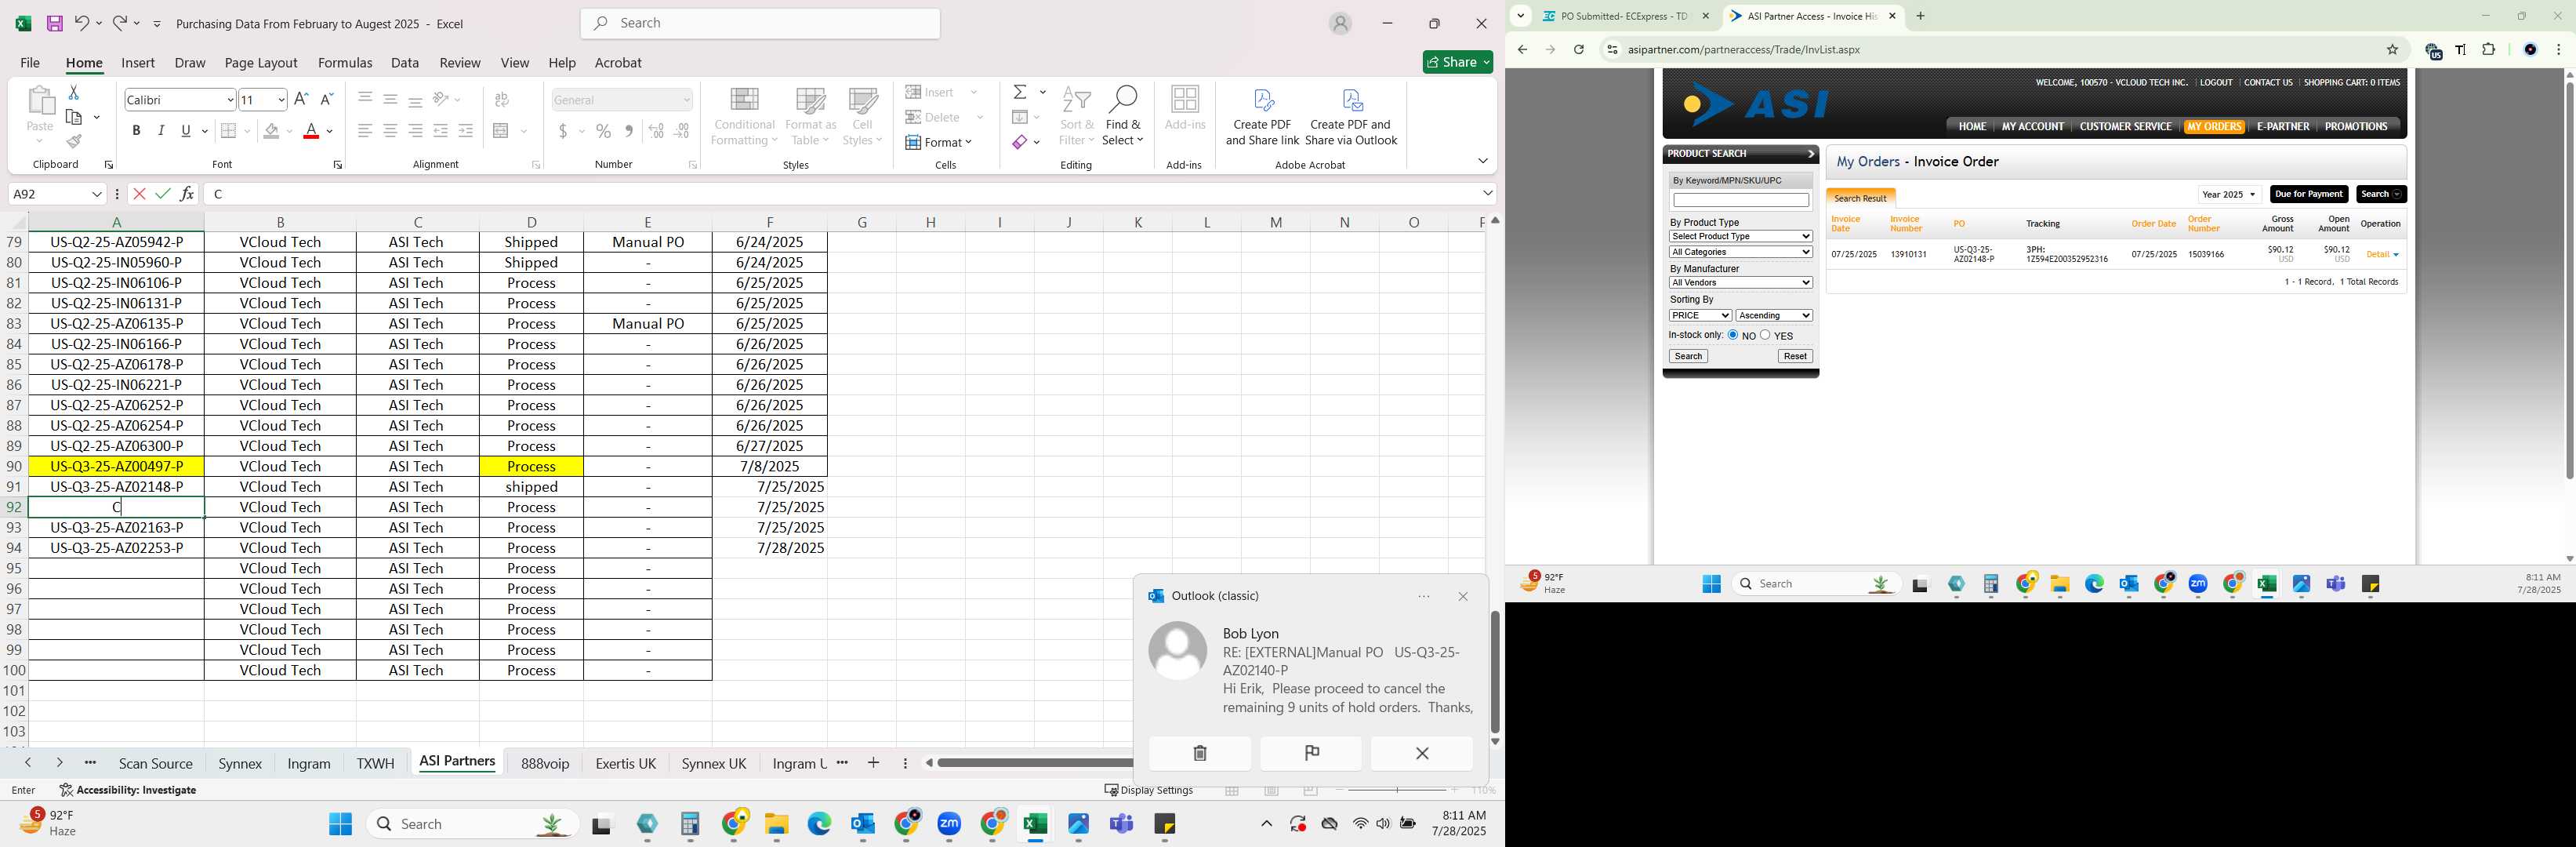
Task: Open the font name Calibri dropdown
Action: pos(230,99)
